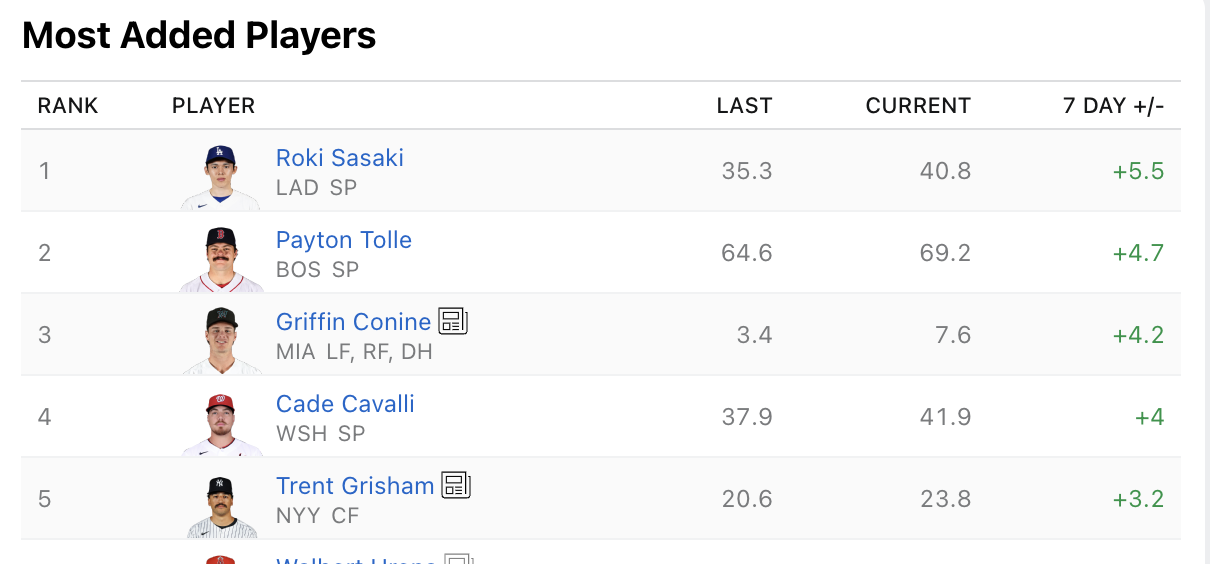This screenshot has height=564, width=1210.
Task: Open the news note icon beside Trent Grisham
Action: click(456, 485)
